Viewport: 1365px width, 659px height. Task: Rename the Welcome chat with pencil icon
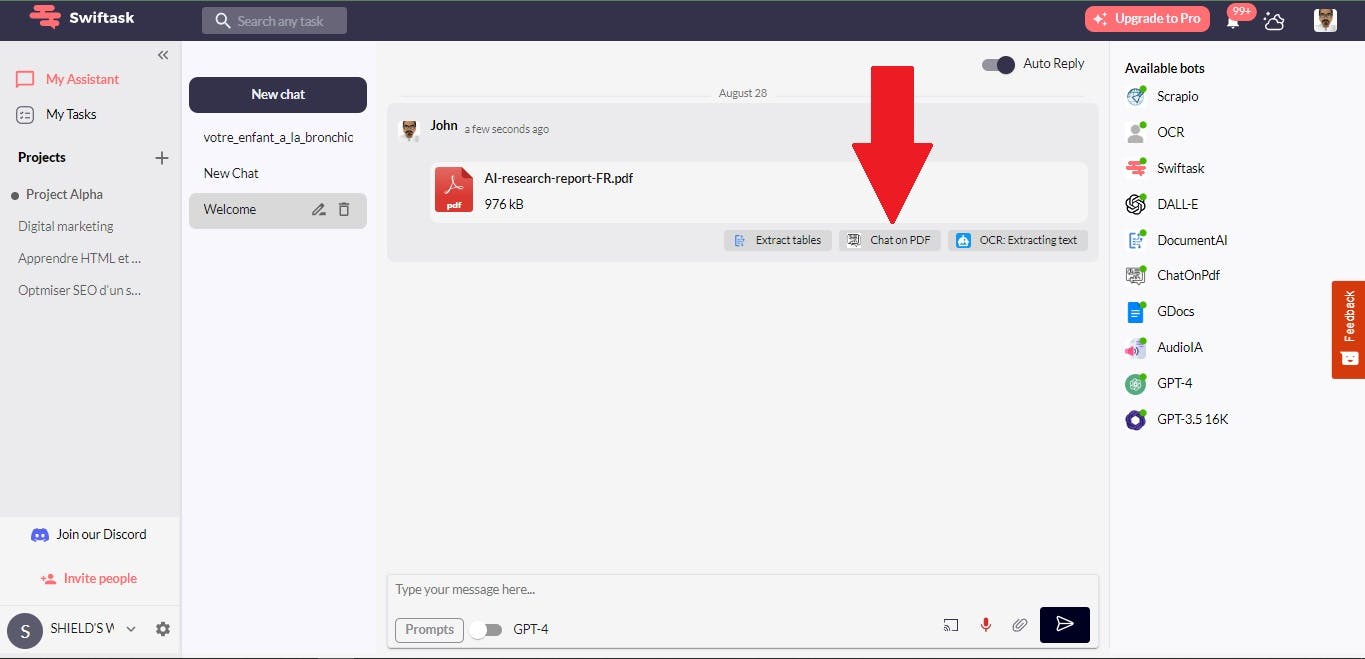(x=318, y=210)
